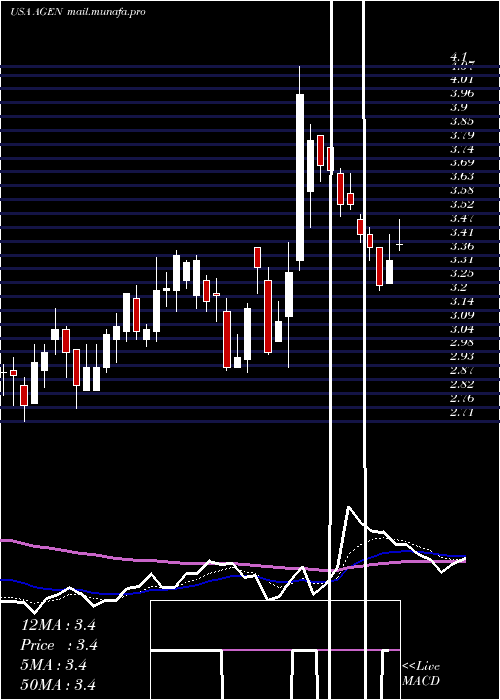
Task: Select the 3.52 price level label
Action: tap(462, 204)
